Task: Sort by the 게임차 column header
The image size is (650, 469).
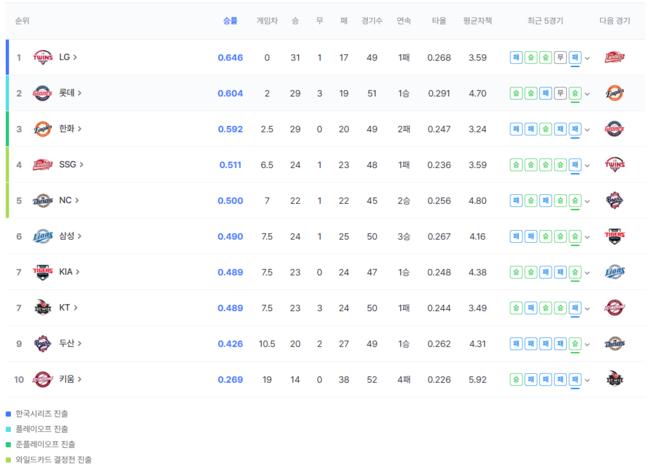Action: coord(267,21)
